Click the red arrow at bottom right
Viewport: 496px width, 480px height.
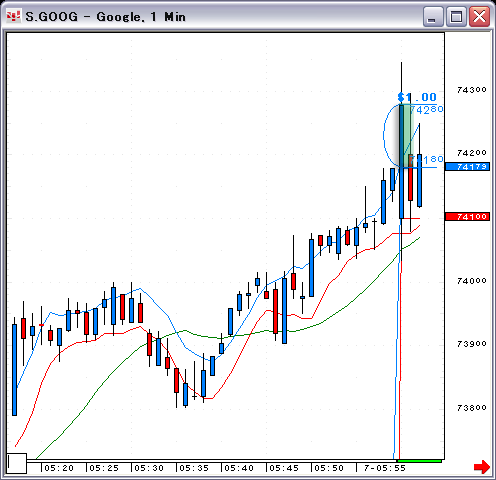(x=482, y=466)
